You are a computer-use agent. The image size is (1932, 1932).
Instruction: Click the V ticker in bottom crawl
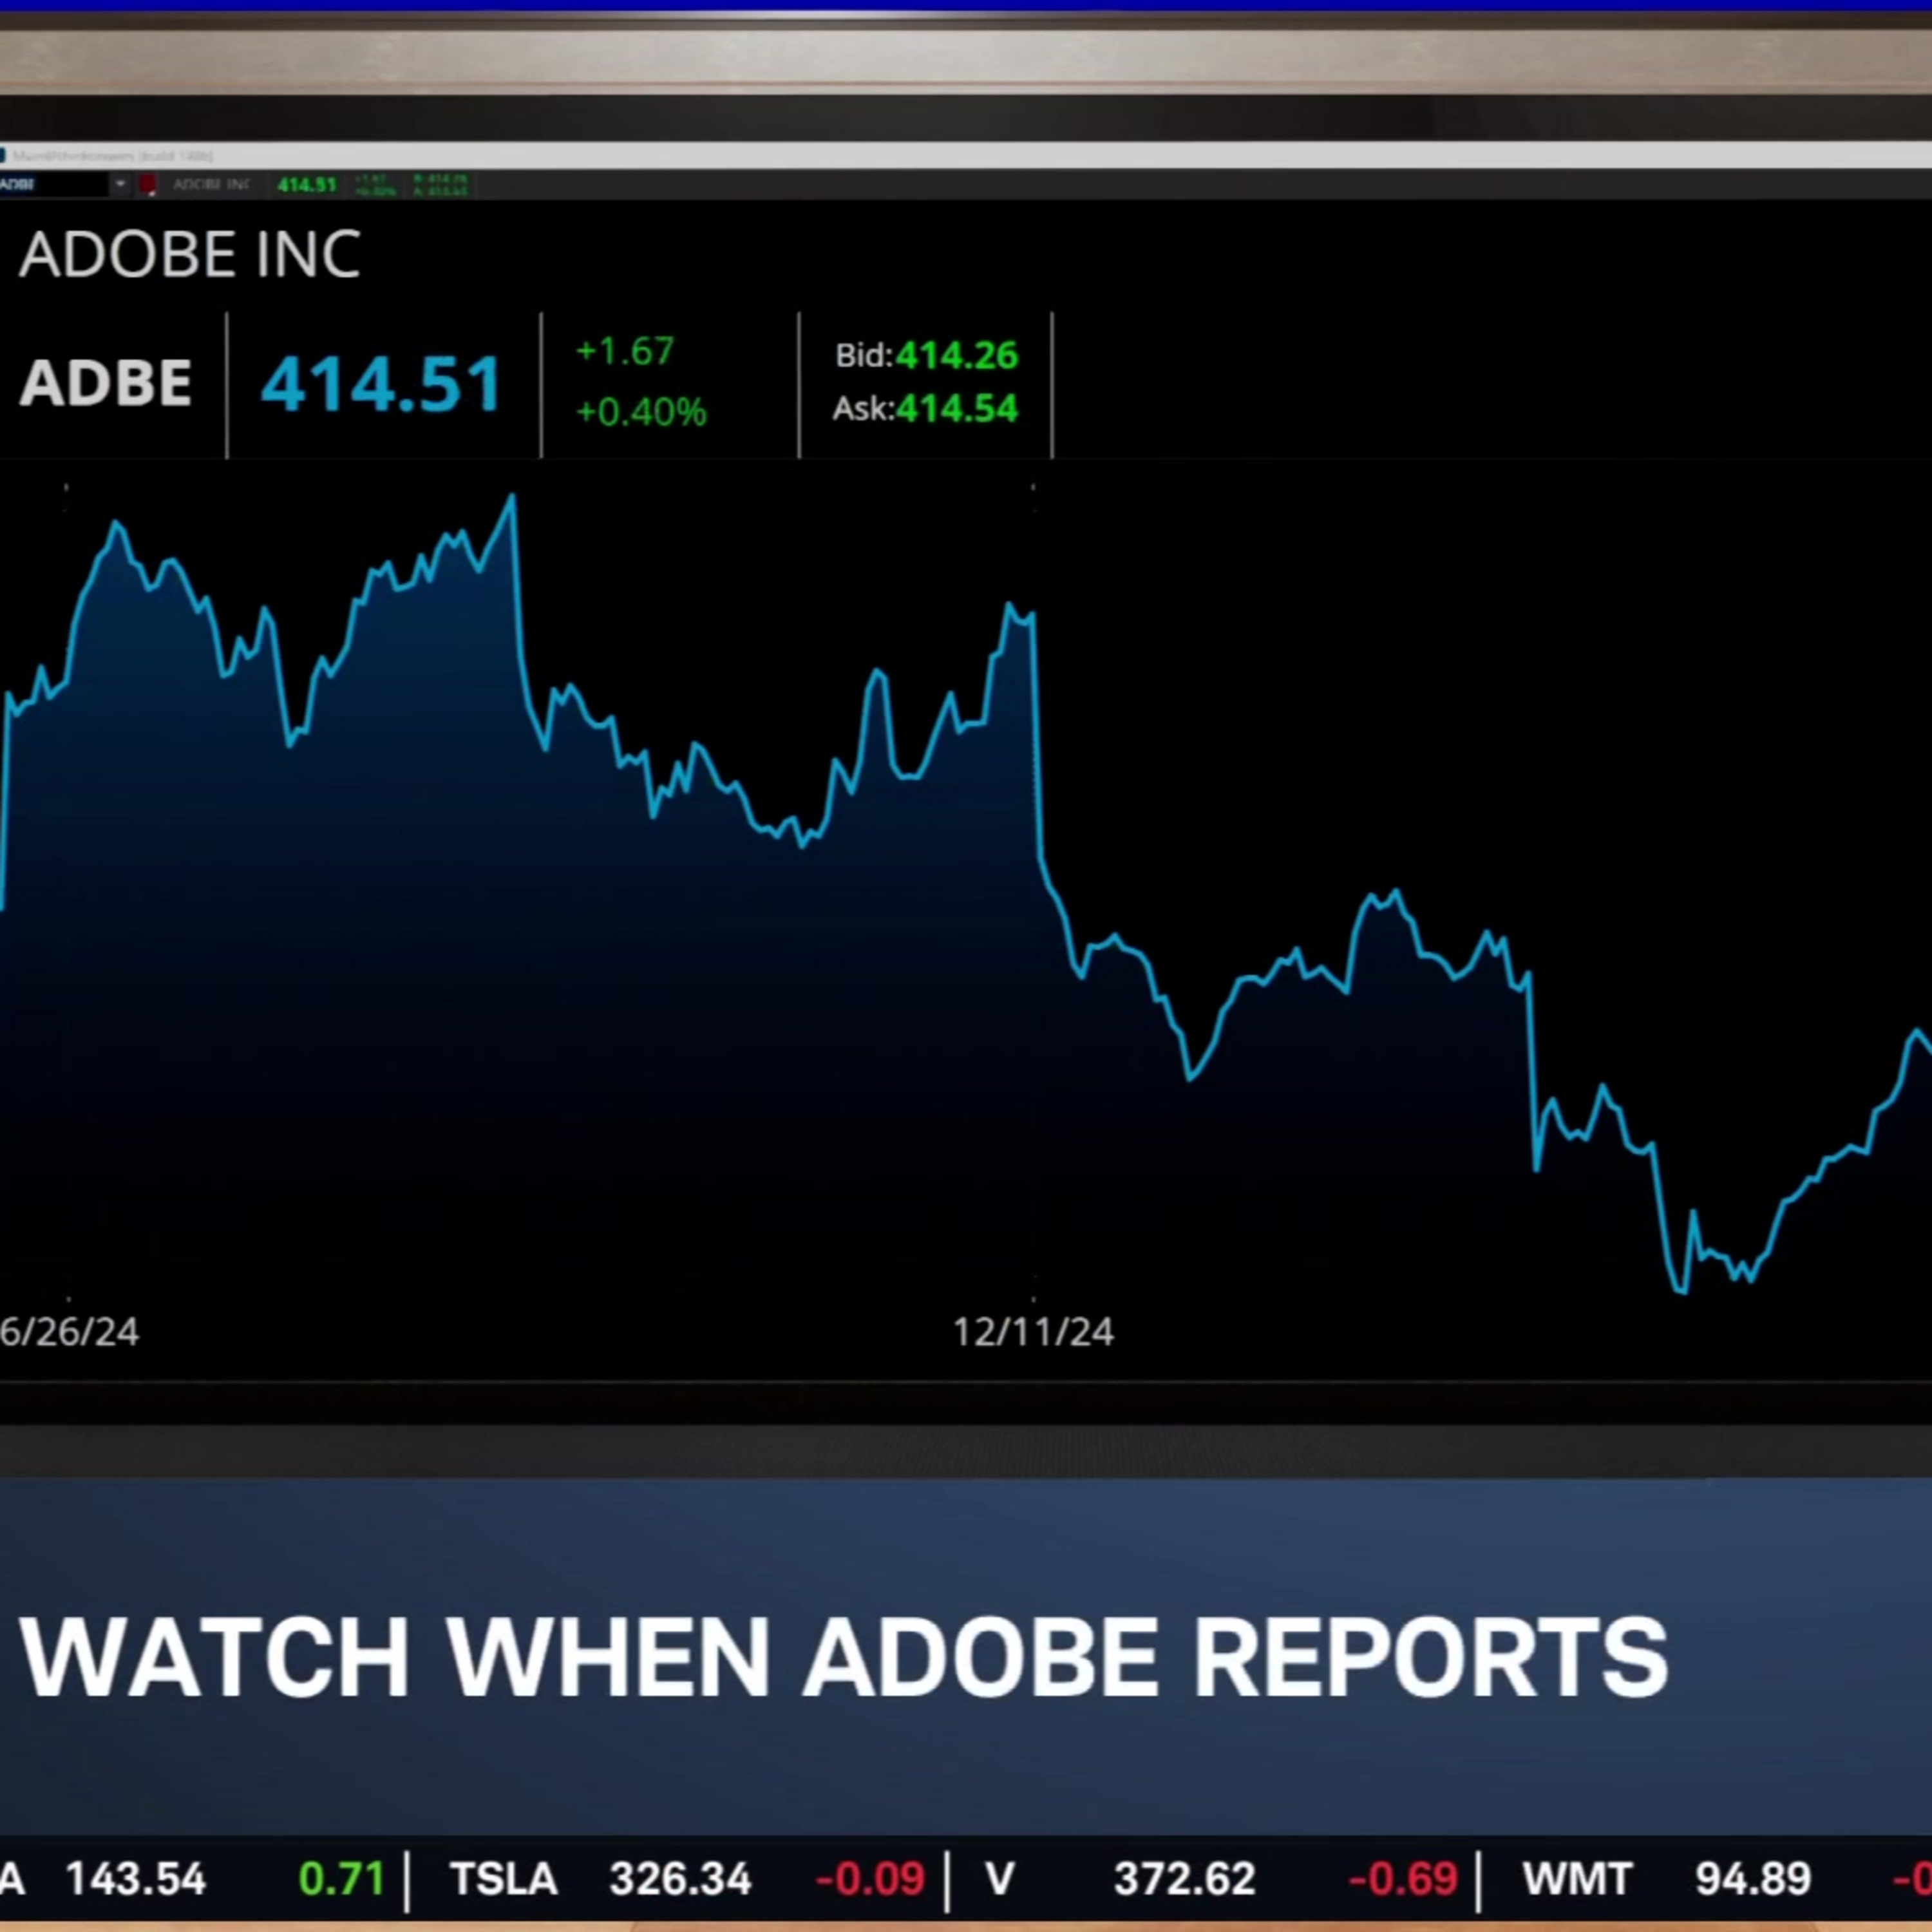click(1000, 1880)
